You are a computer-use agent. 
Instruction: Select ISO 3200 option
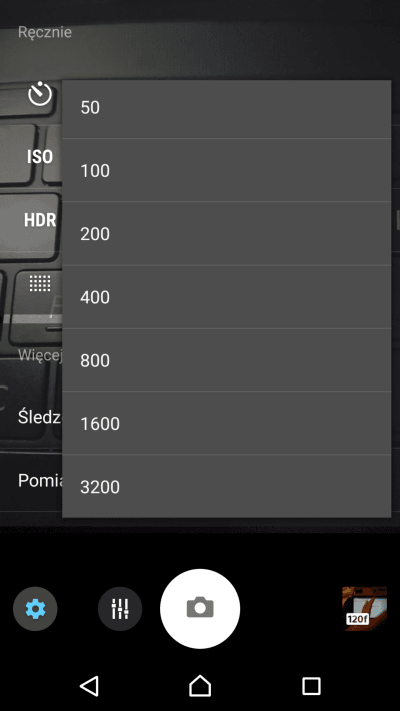226,486
